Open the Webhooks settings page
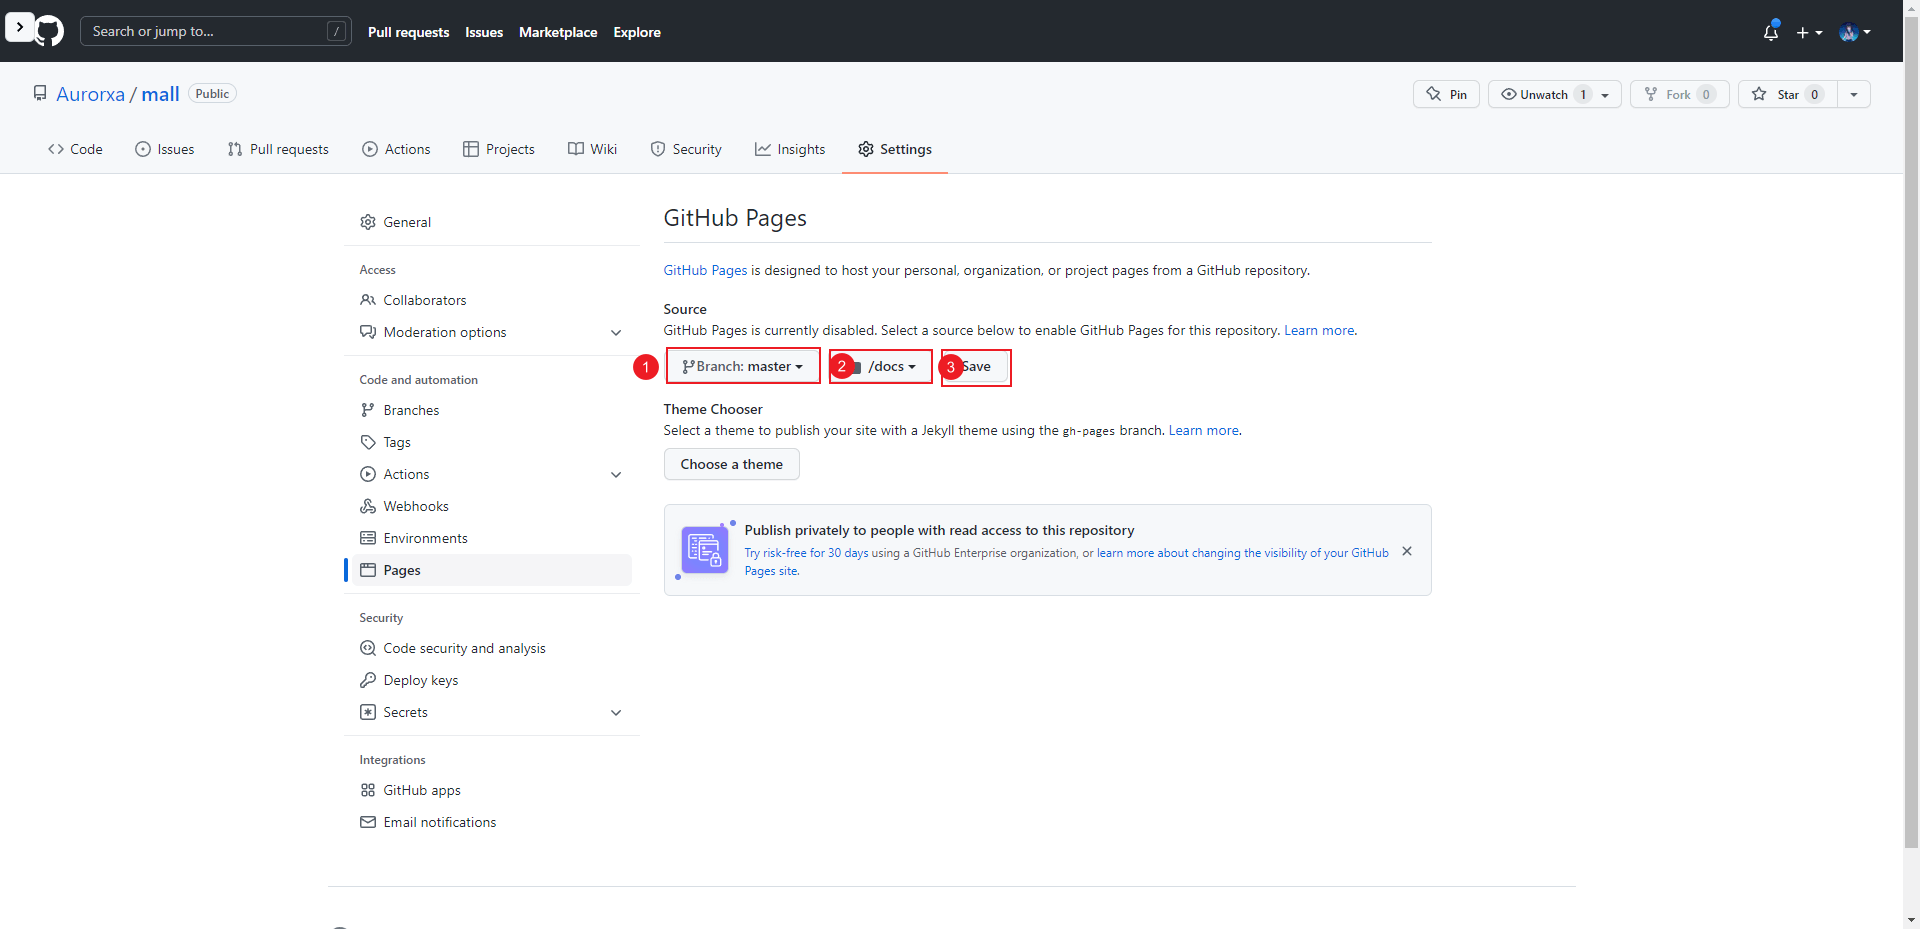The width and height of the screenshot is (1920, 929). 416,506
